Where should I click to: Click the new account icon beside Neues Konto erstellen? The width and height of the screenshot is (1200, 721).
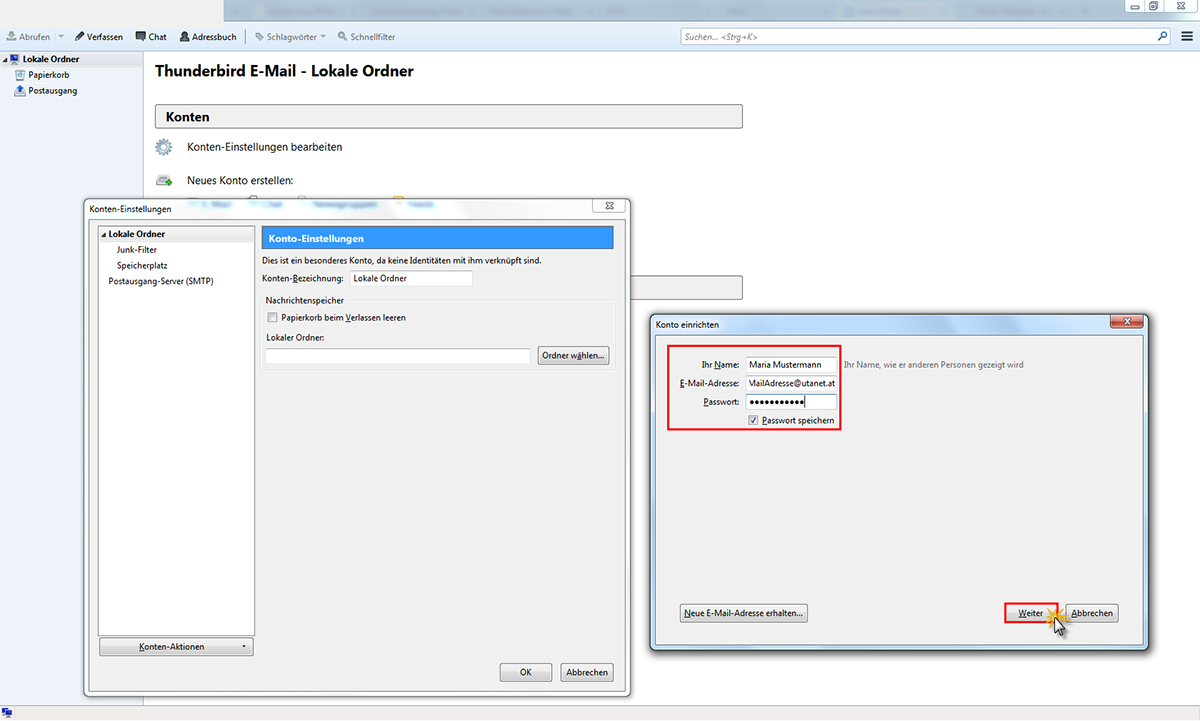[x=164, y=181]
